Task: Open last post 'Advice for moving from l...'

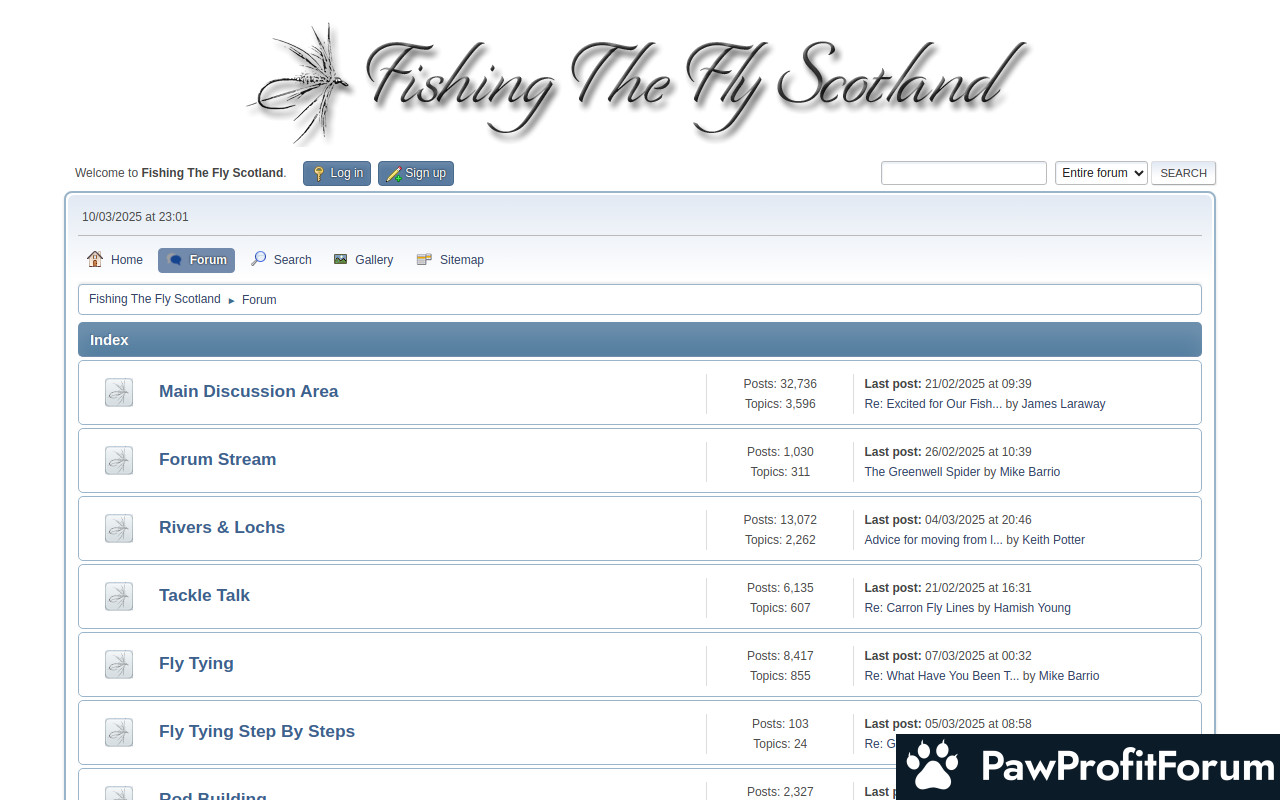Action: pos(934,540)
